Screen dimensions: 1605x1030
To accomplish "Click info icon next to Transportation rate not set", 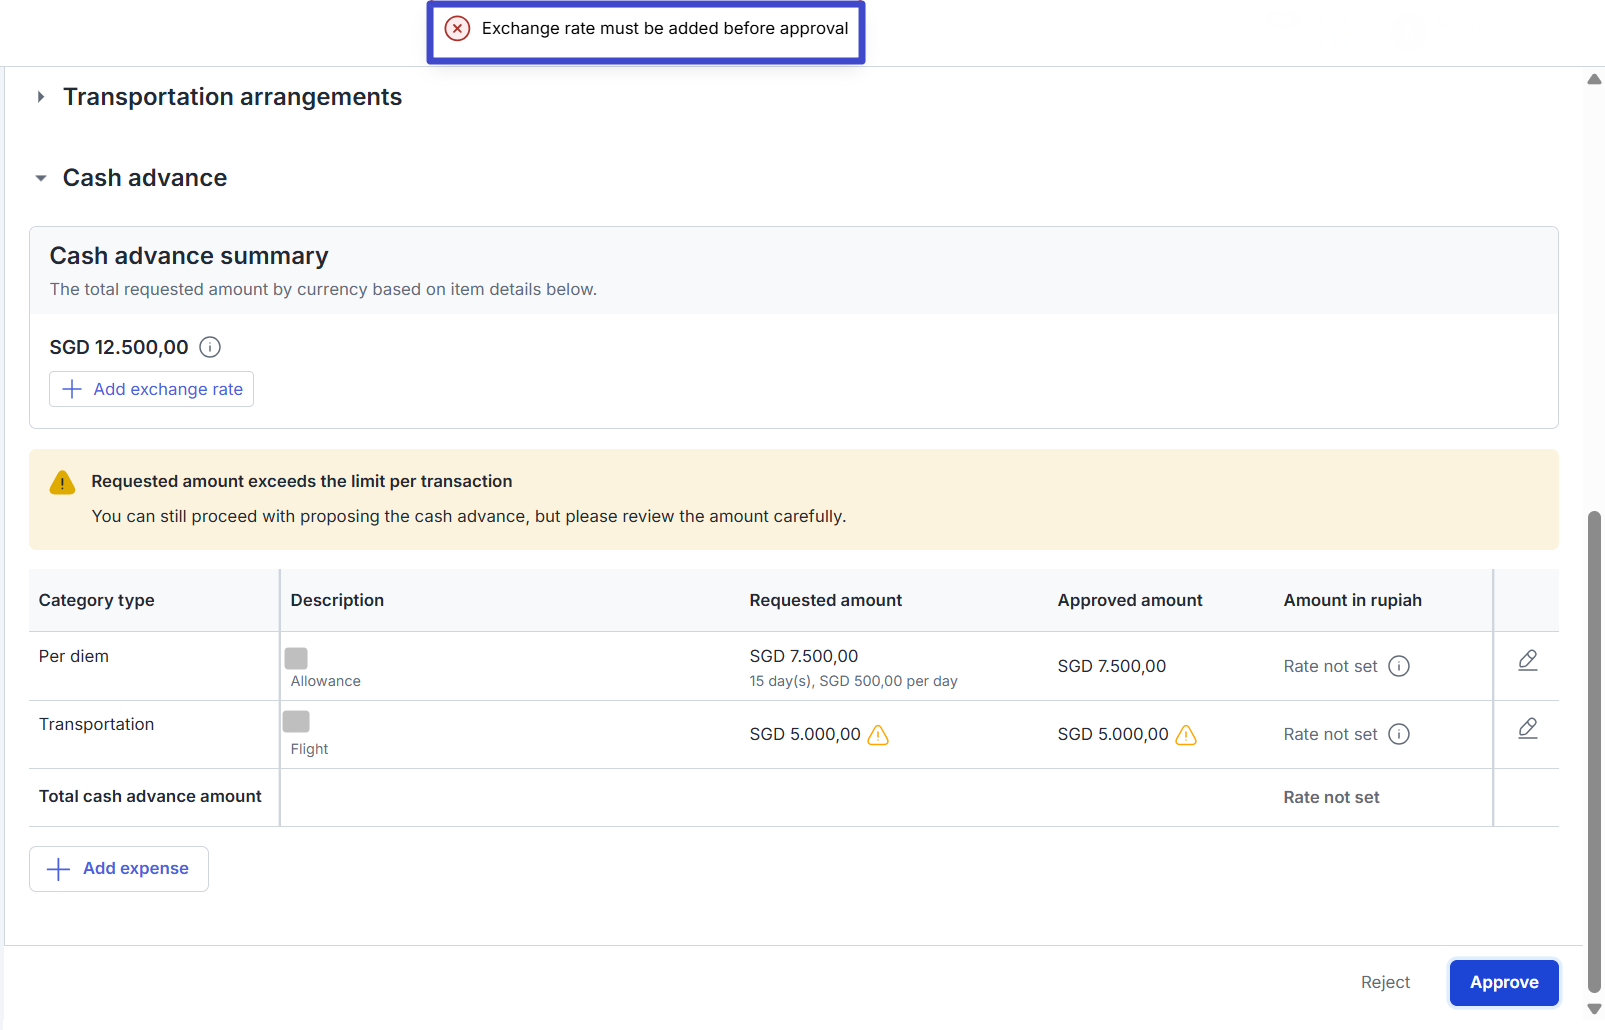I will click(x=1399, y=734).
